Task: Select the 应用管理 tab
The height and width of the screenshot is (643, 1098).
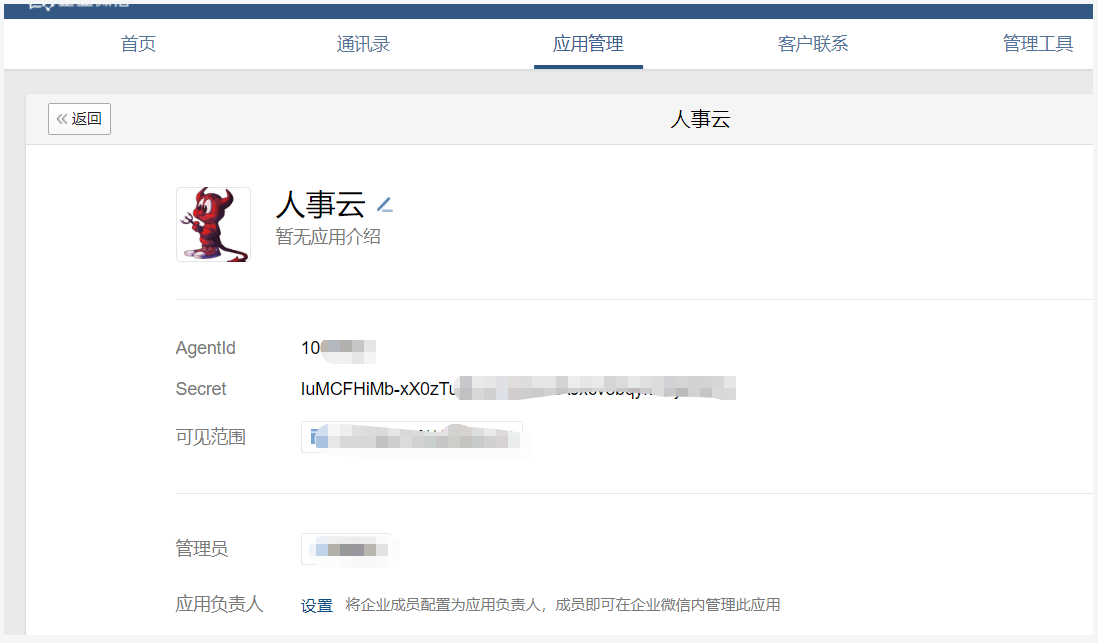Action: point(588,44)
